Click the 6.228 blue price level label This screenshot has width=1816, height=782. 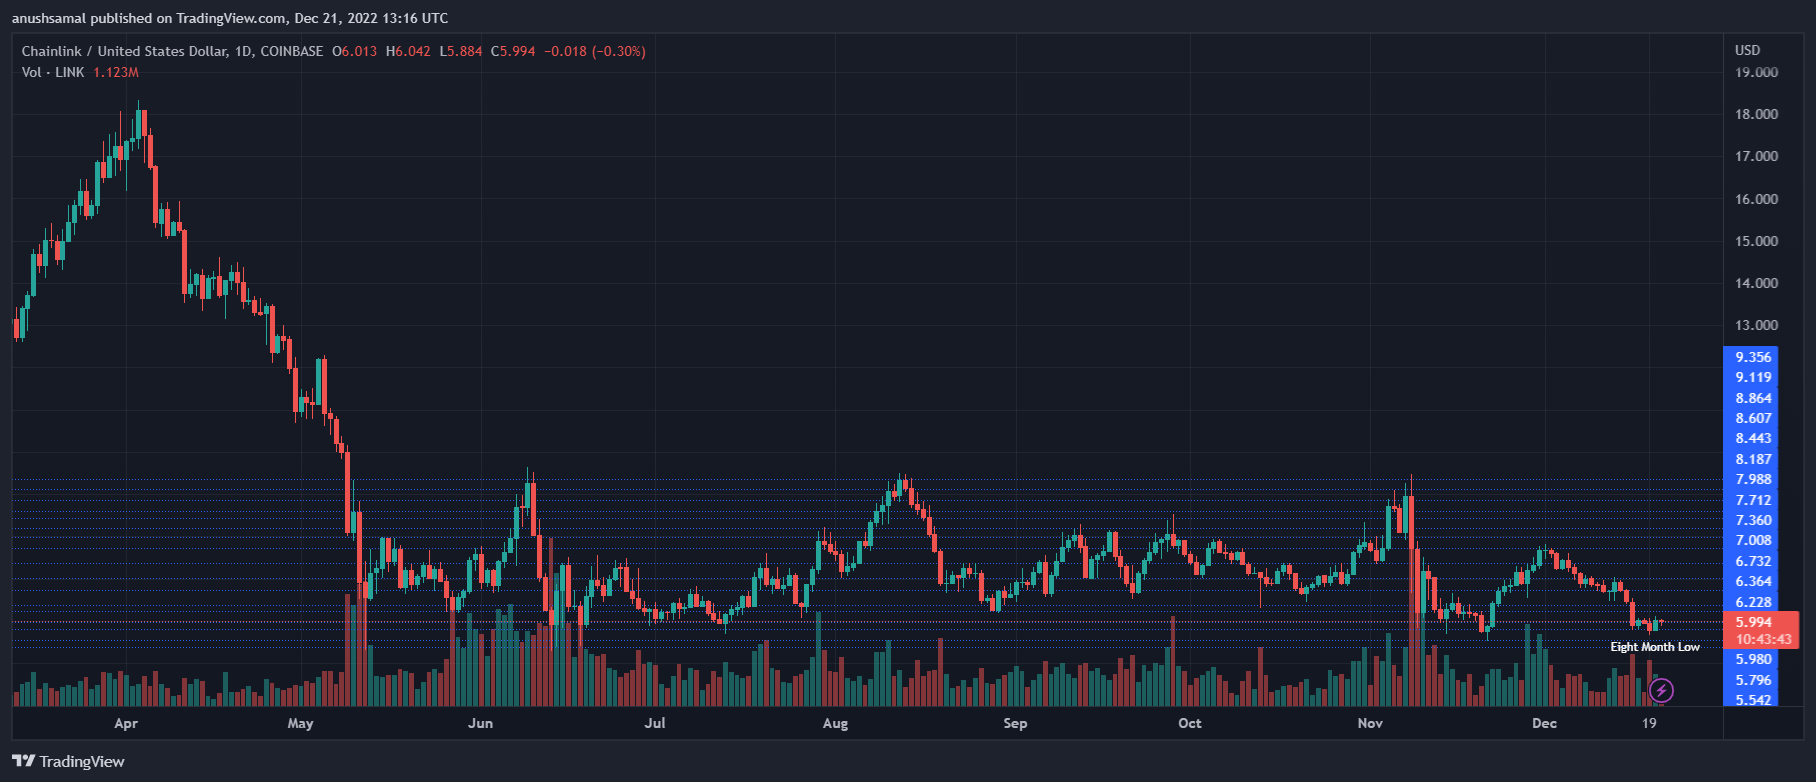tap(1753, 602)
